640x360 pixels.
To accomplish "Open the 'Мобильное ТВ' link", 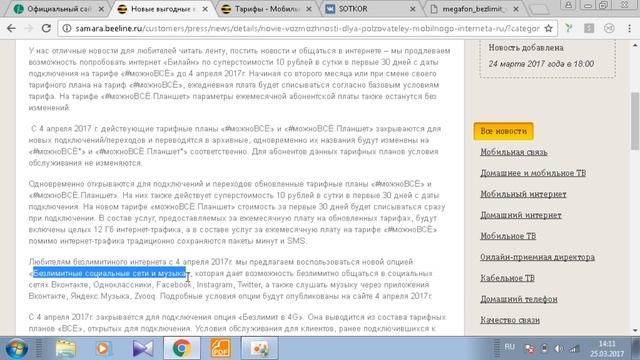I will [x=508, y=236].
